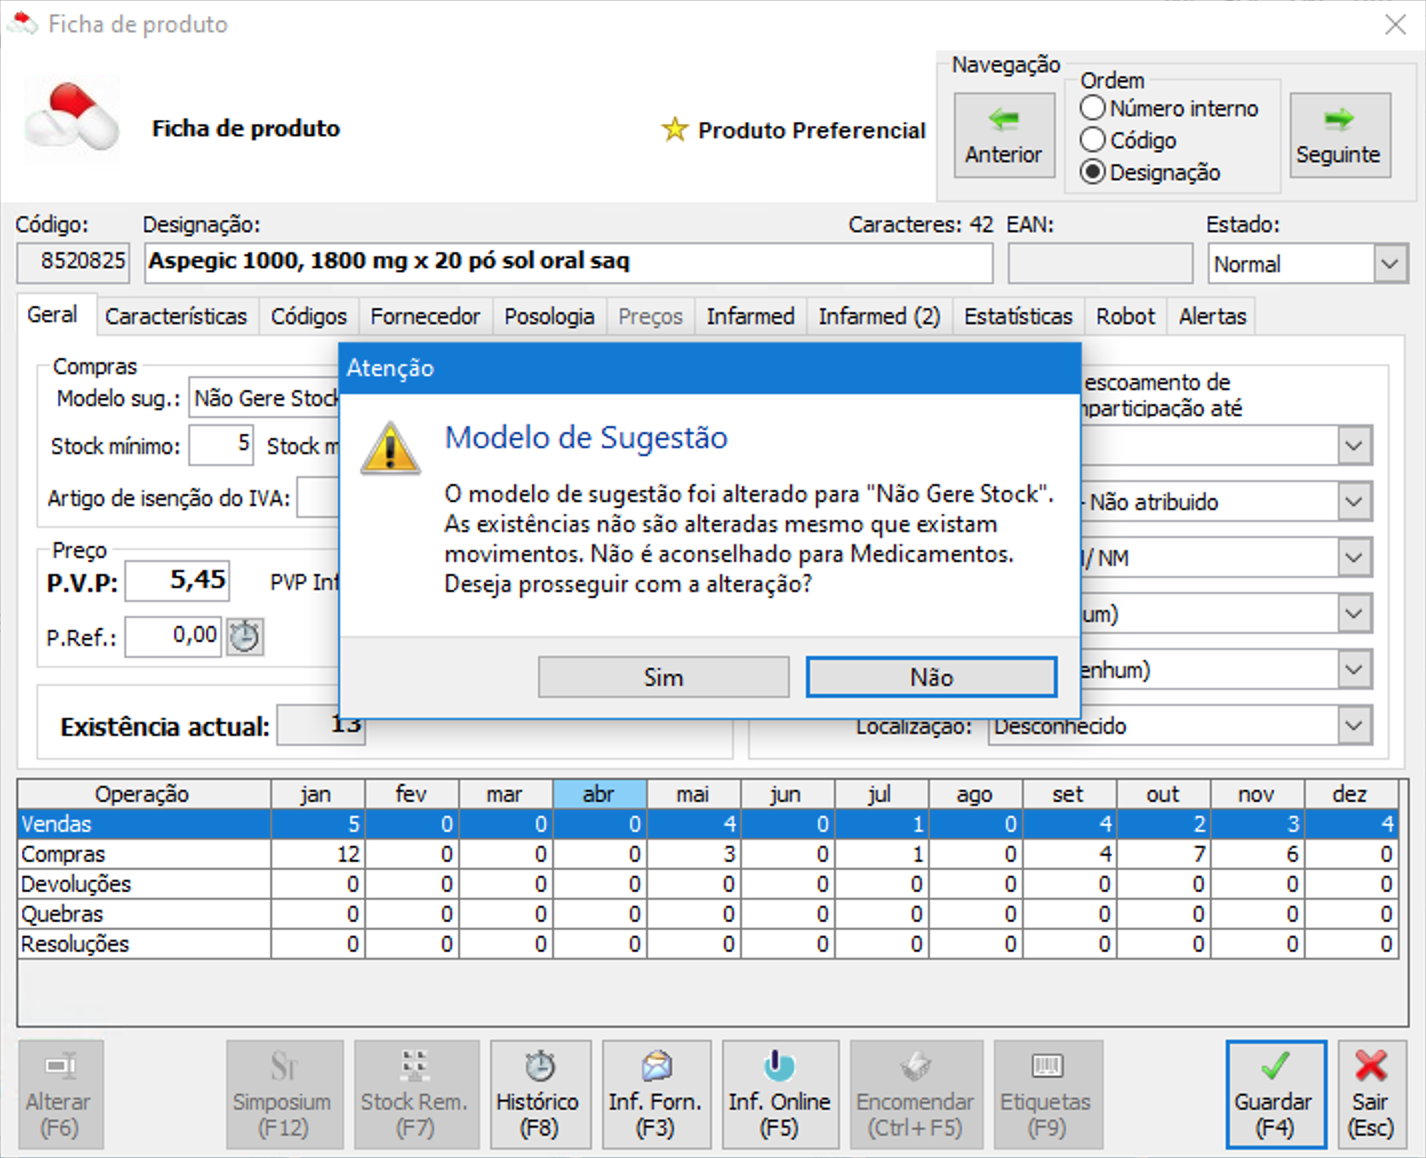This screenshot has height=1158, width=1426.
Task: Click the clock icon beside P.Ref. field
Action: point(245,636)
